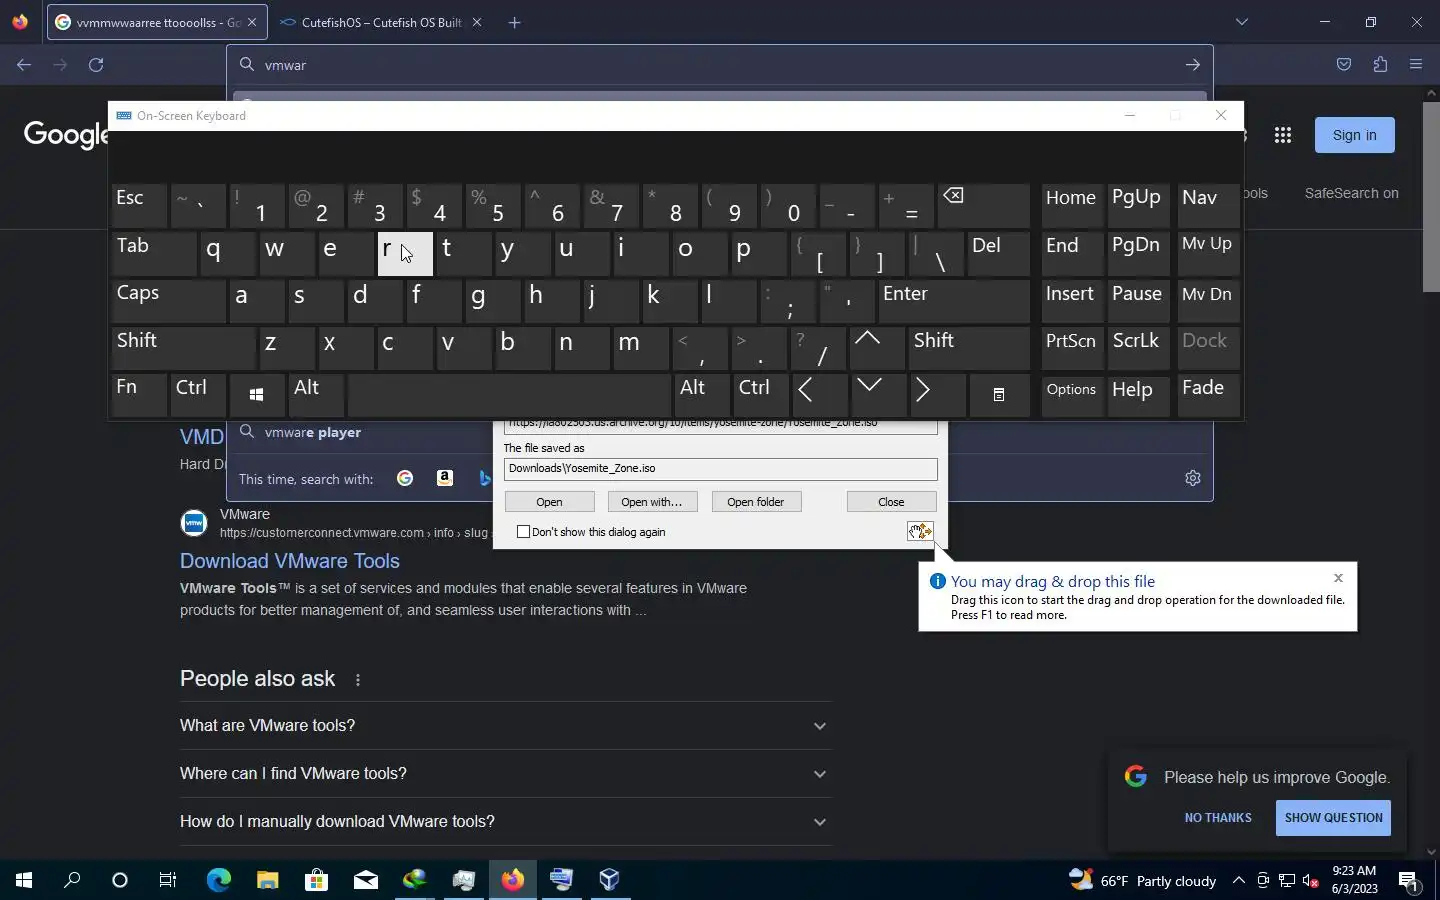Click Open folder in the download dialog

pyautogui.click(x=756, y=502)
